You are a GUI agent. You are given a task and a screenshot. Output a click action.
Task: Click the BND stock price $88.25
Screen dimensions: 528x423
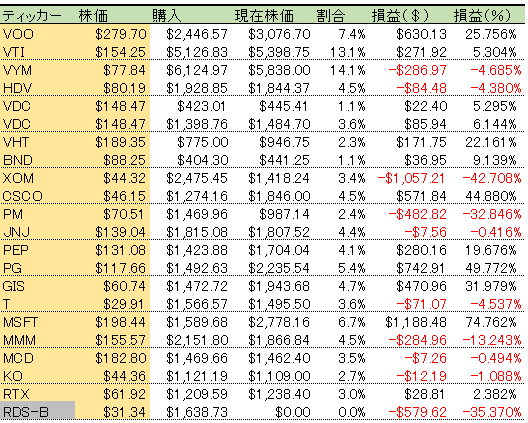point(125,160)
